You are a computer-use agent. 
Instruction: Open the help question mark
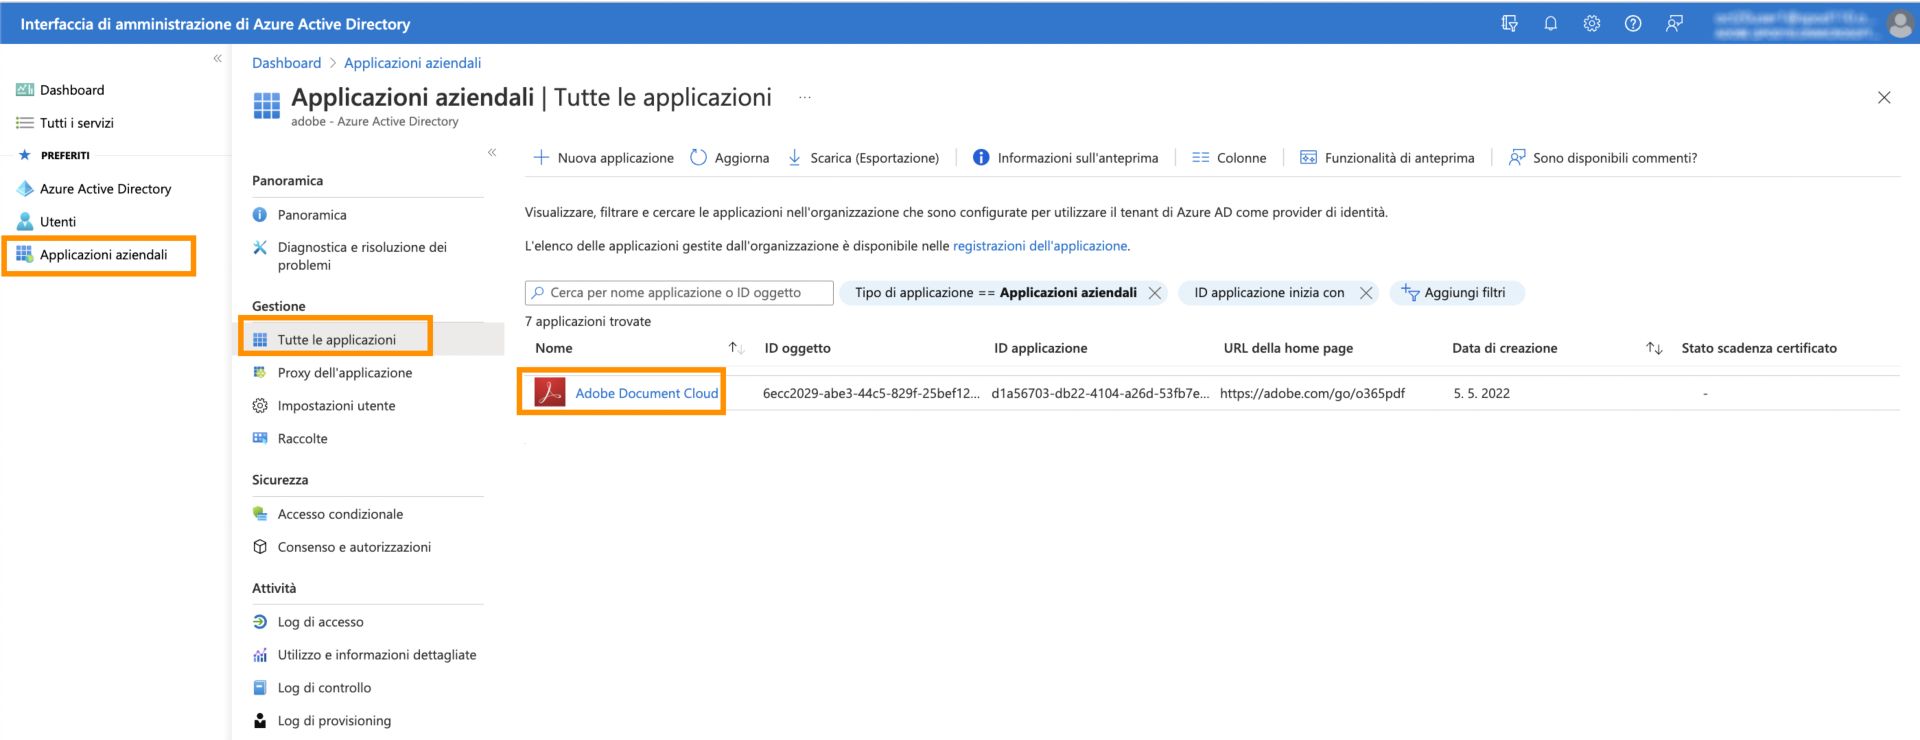pos(1632,23)
